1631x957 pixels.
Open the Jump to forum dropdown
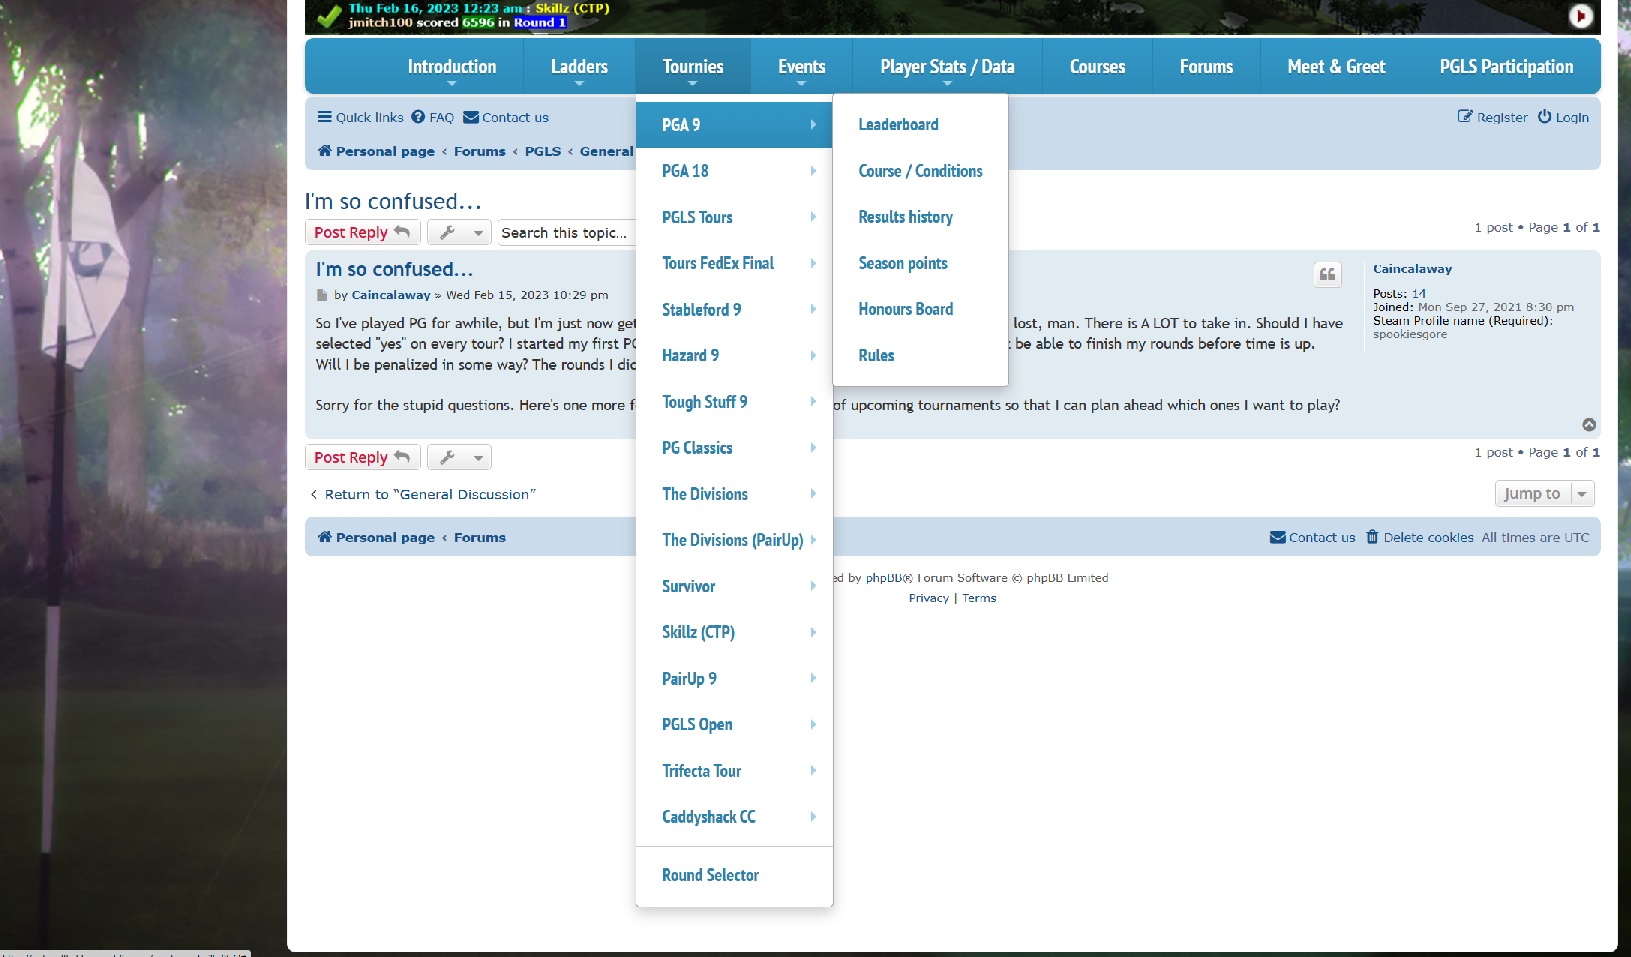pyautogui.click(x=1543, y=494)
